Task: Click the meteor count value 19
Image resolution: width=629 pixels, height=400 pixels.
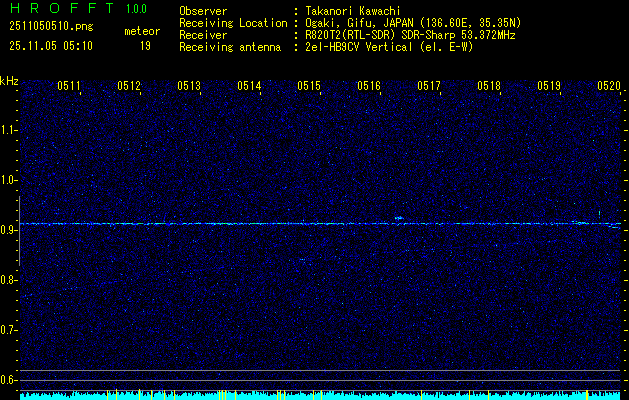Action: click(x=145, y=46)
